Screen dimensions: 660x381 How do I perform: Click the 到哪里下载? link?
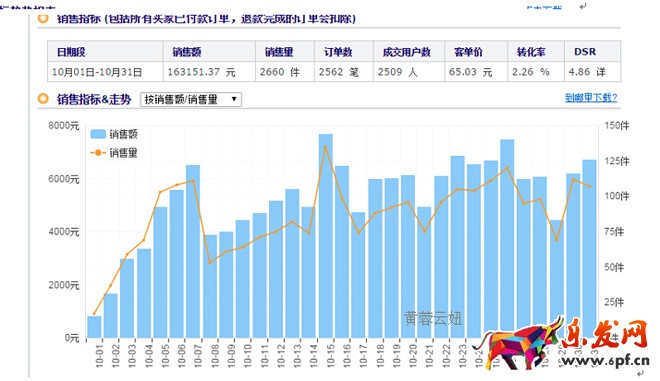591,98
